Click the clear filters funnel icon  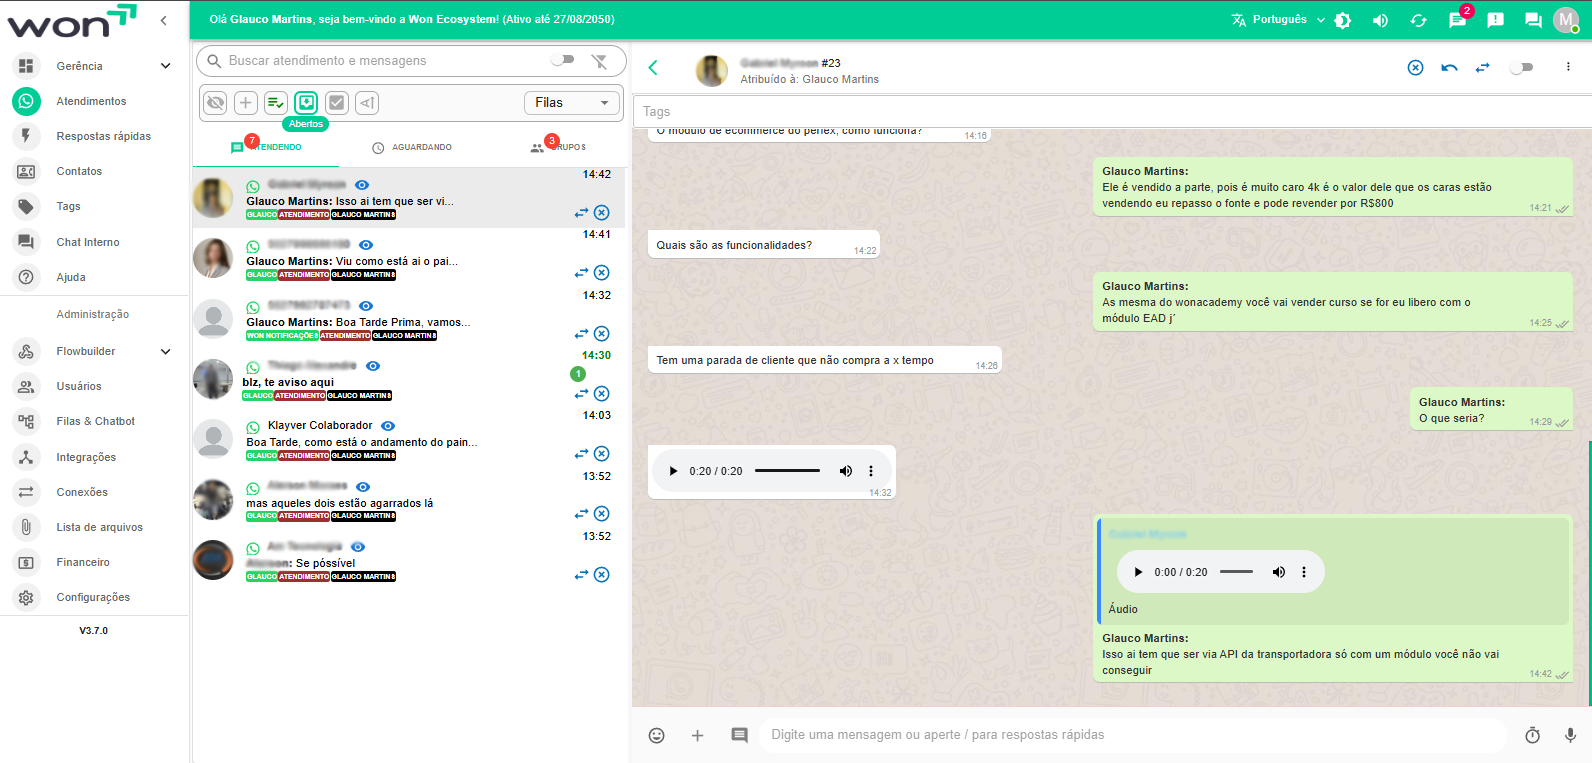click(599, 61)
